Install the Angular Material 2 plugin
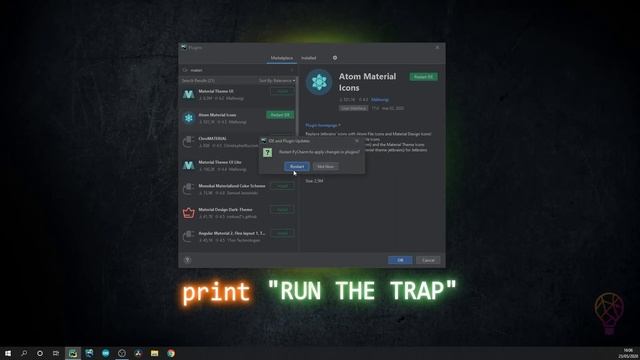 (x=282, y=233)
